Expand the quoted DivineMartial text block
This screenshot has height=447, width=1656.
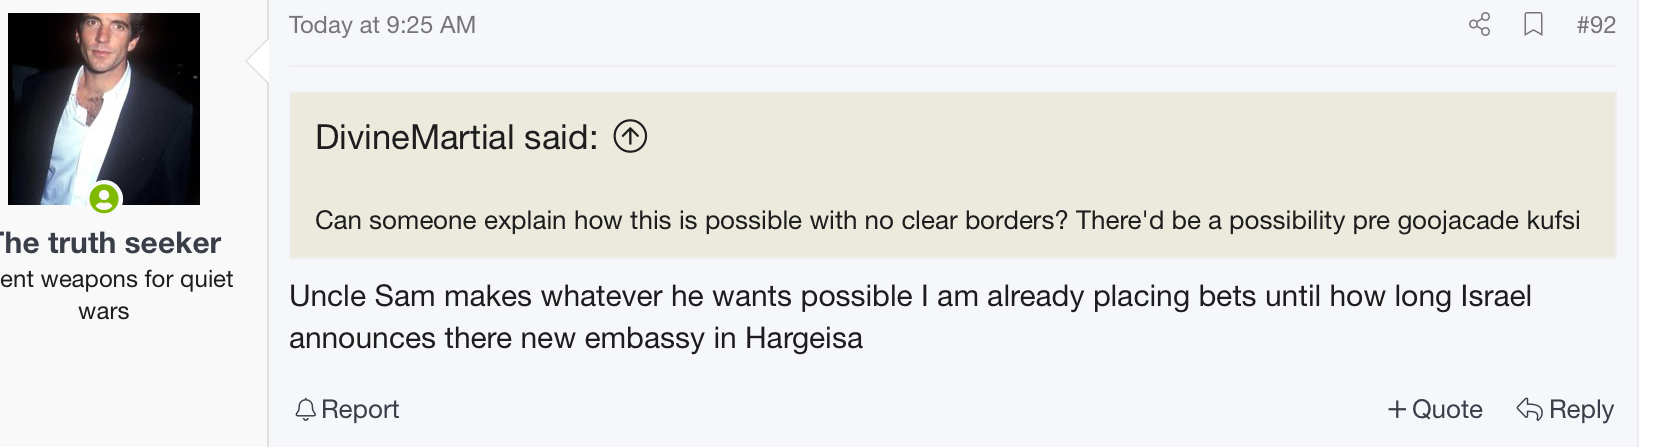946,220
